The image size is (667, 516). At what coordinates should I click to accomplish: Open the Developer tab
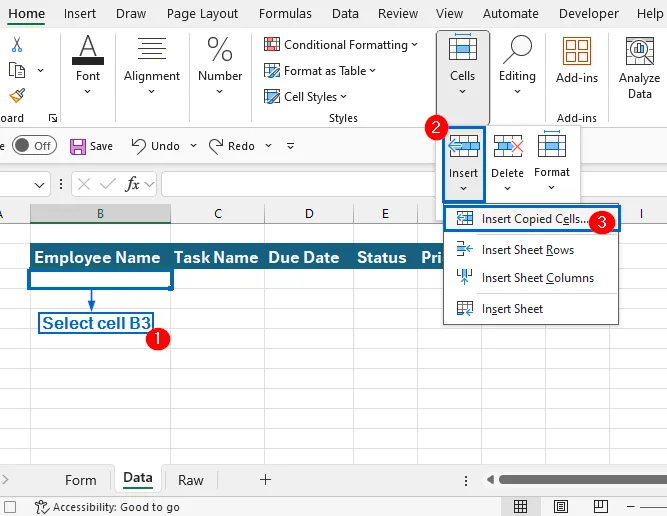589,14
